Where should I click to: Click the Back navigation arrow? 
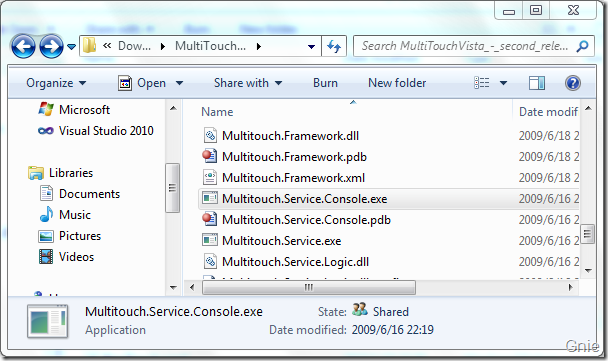(x=23, y=47)
